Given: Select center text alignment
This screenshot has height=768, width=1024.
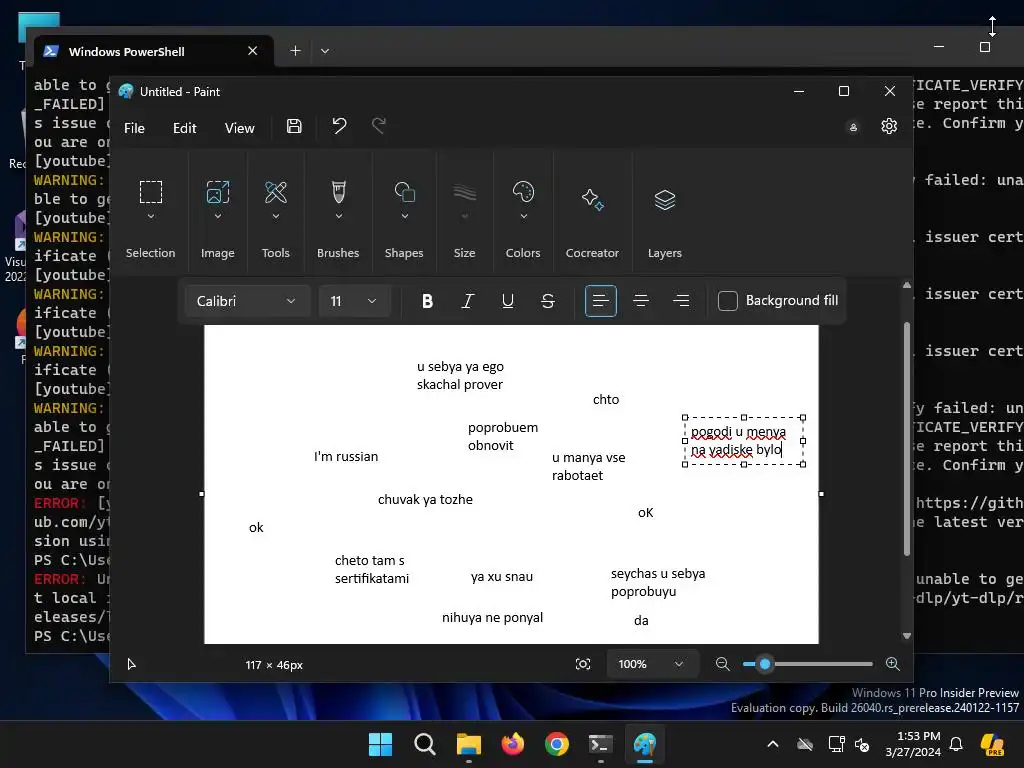Looking at the screenshot, I should point(641,301).
